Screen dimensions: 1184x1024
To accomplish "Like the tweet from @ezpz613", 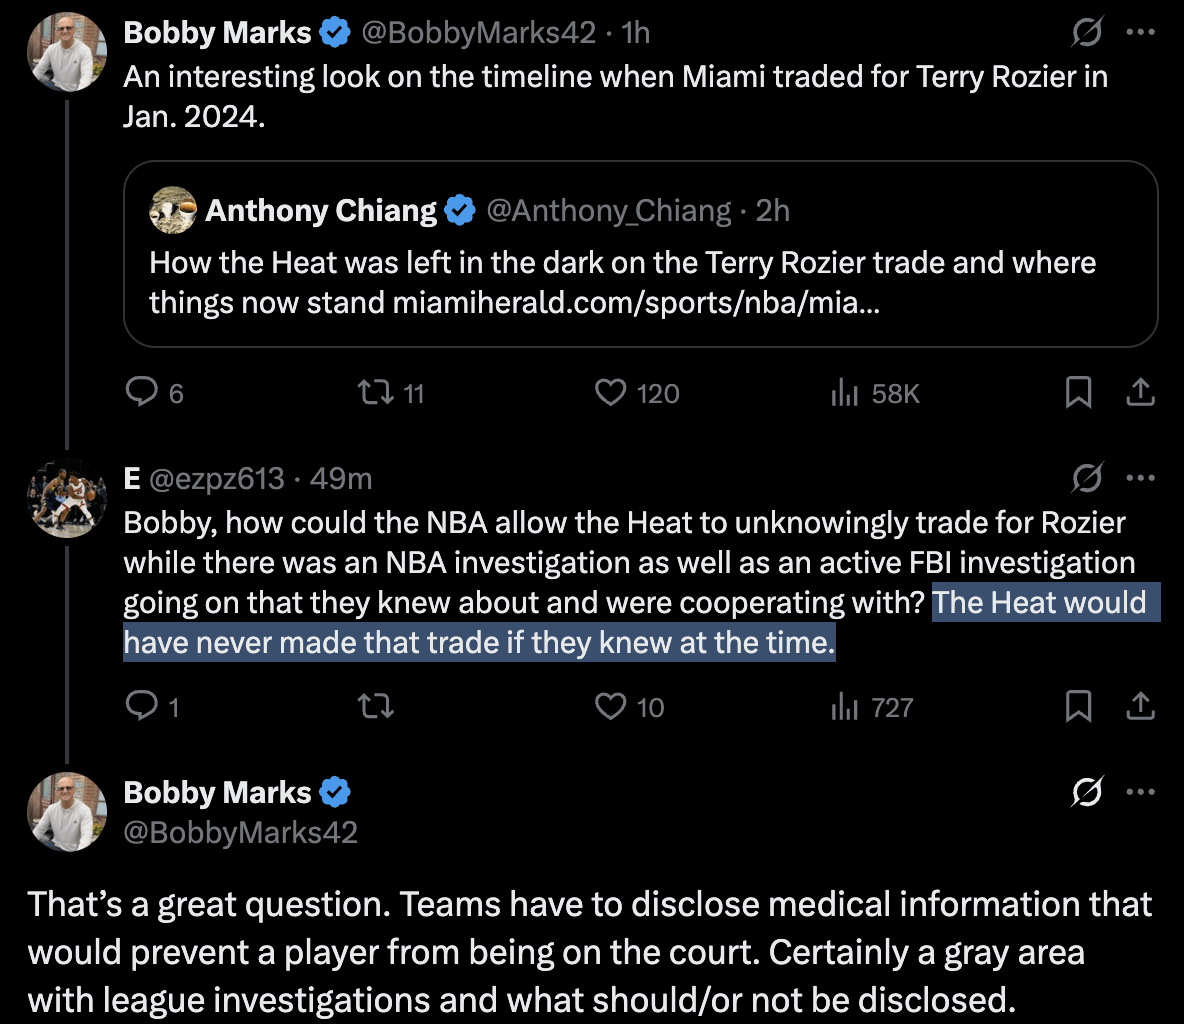I will tap(610, 707).
